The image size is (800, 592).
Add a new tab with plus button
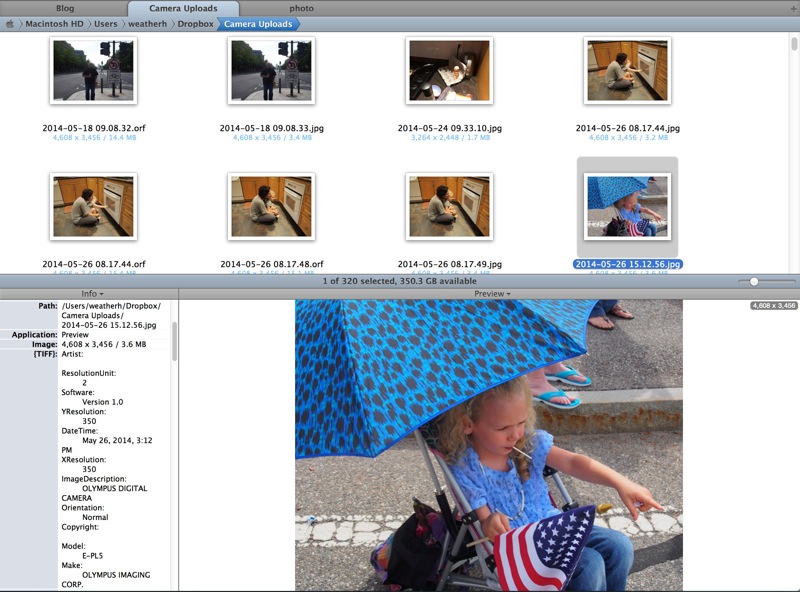[x=793, y=8]
